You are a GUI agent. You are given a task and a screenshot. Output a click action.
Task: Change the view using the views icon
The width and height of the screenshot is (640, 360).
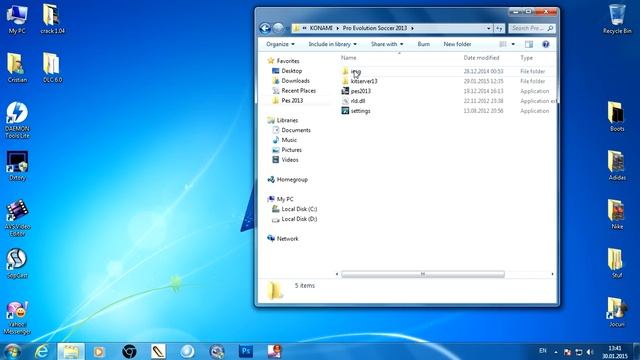pos(503,44)
